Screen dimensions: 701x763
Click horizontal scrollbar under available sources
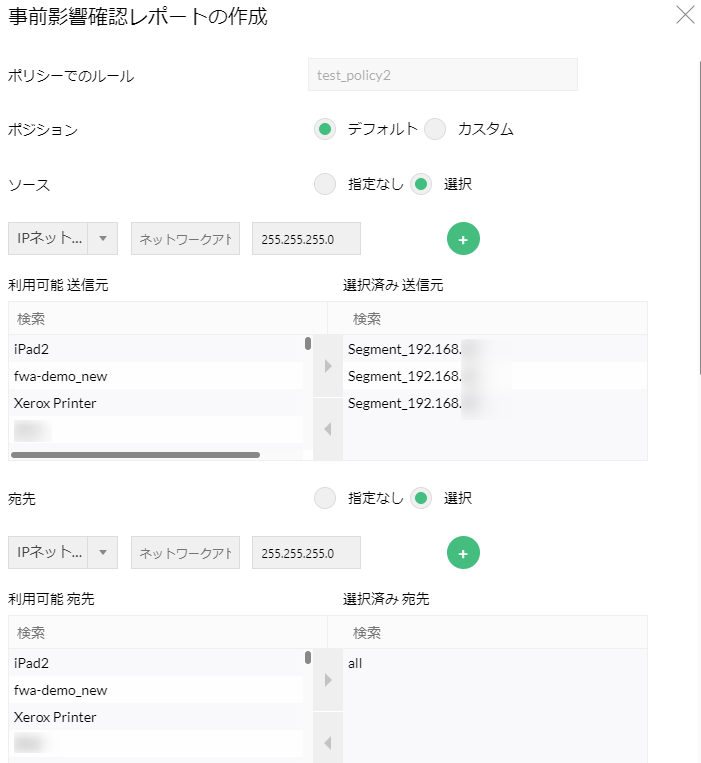coord(135,455)
